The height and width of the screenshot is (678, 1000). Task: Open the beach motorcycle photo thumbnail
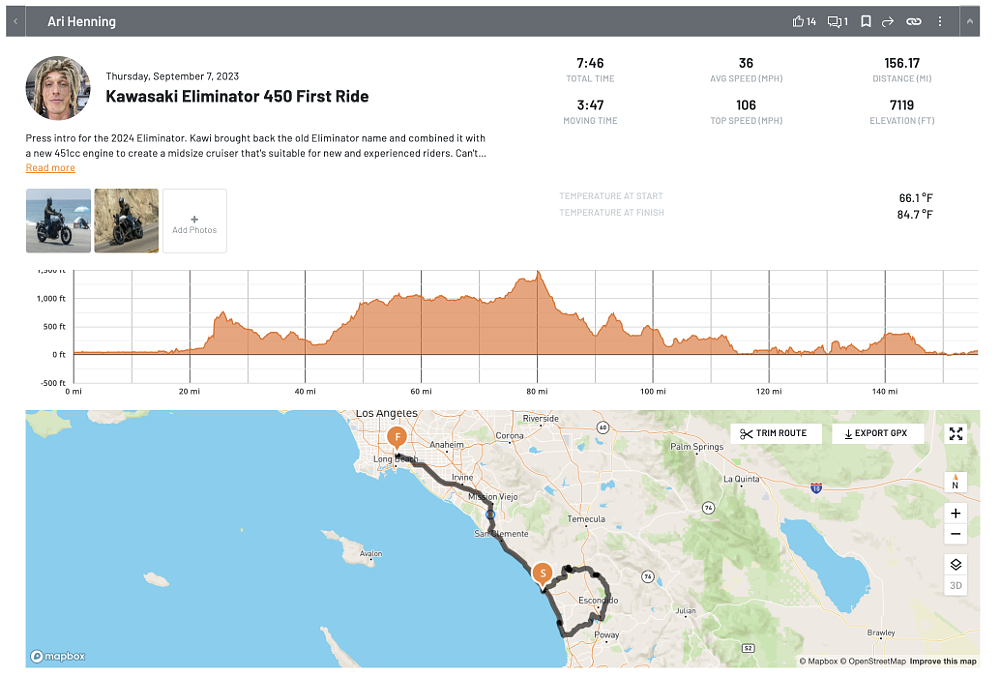(58, 221)
